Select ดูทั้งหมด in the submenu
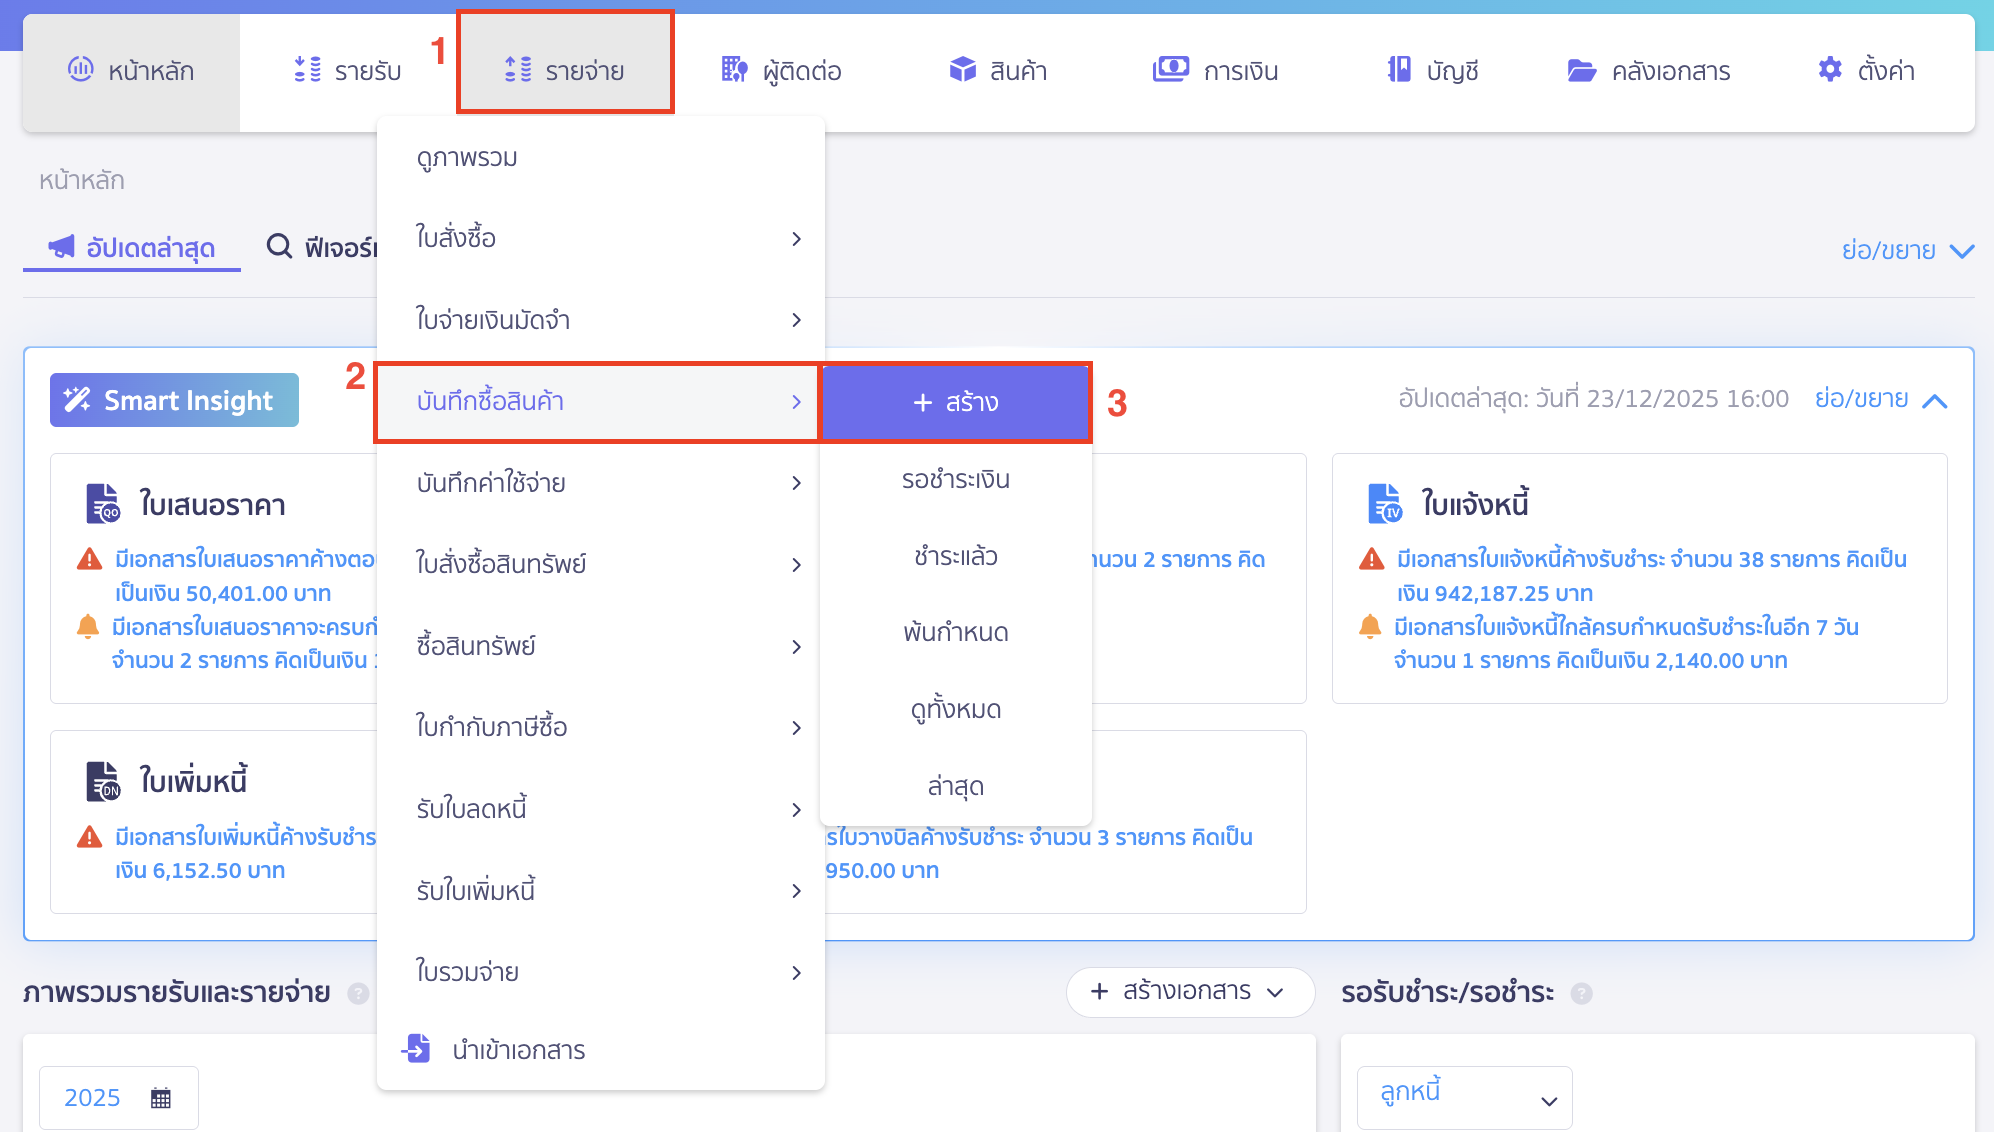 point(955,709)
